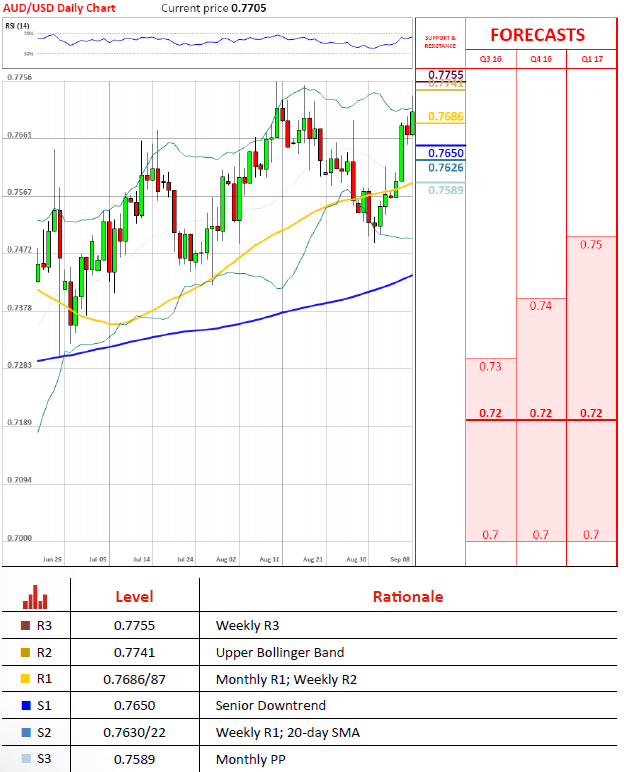Click the AUD/USD Daily Chart title
Image resolution: width=624 pixels, height=772 pixels.
(x=59, y=8)
